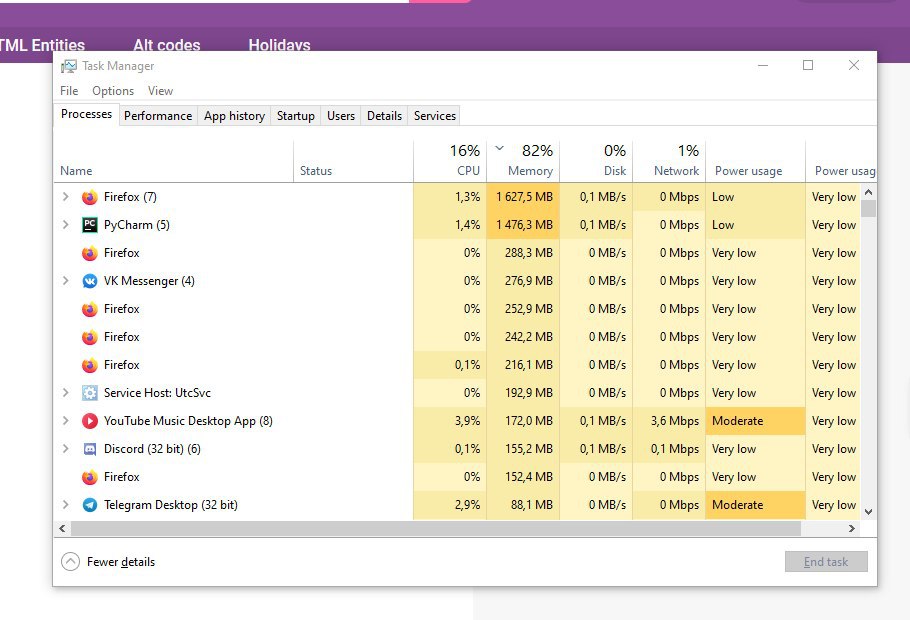Click the 88,1 MB memory value
The height and width of the screenshot is (620, 910).
click(x=532, y=505)
